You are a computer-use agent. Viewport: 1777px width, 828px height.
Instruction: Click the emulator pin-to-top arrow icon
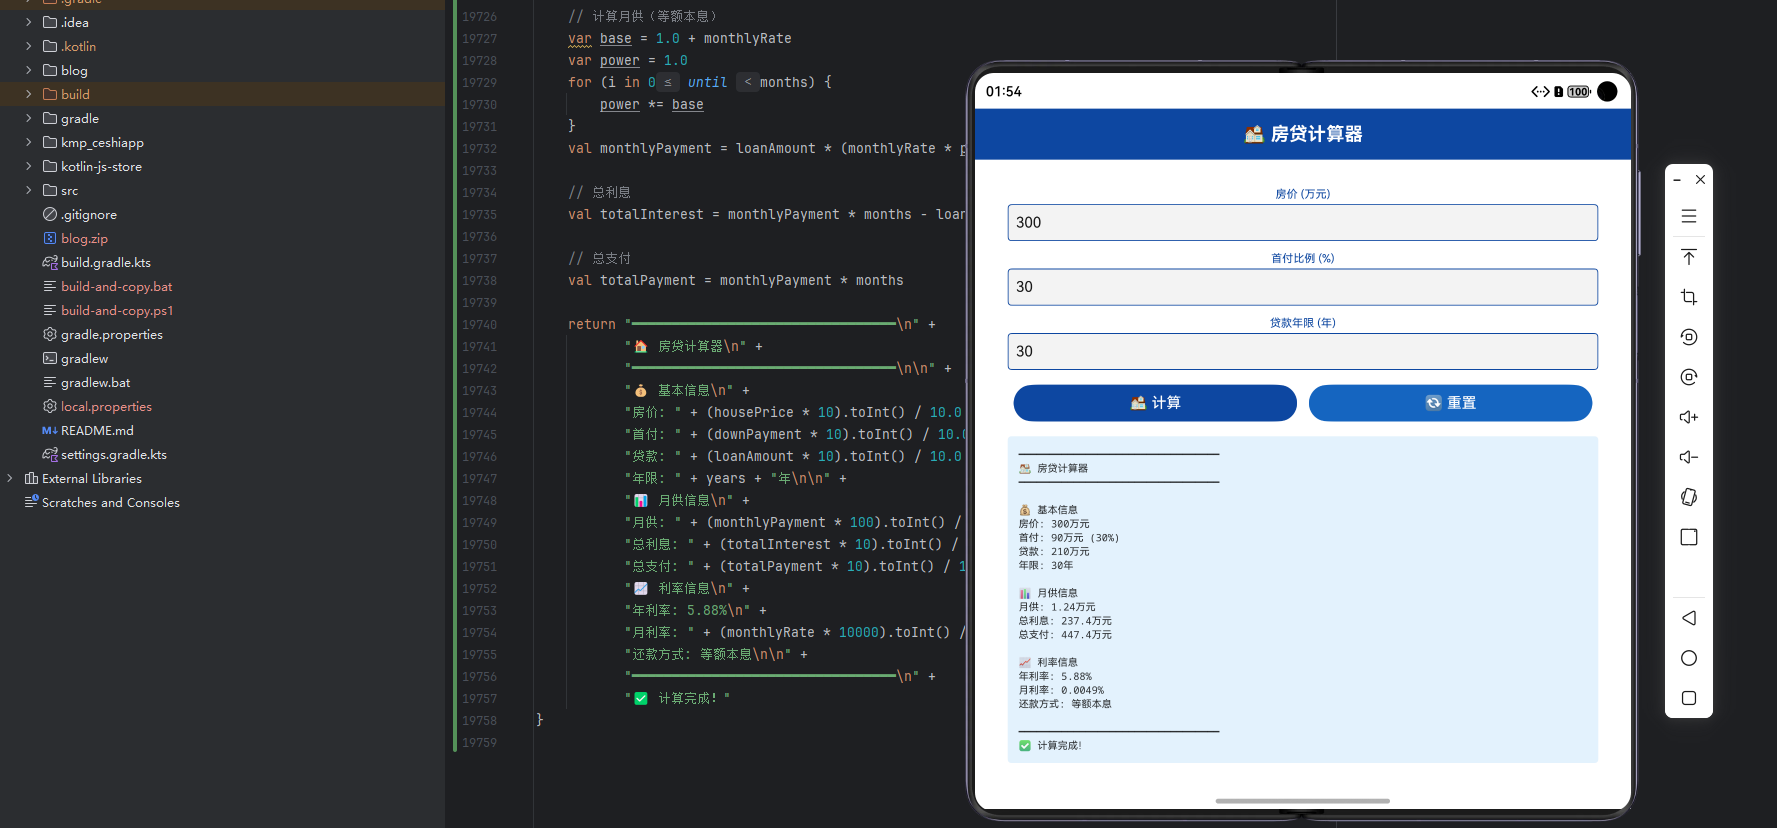pos(1689,257)
